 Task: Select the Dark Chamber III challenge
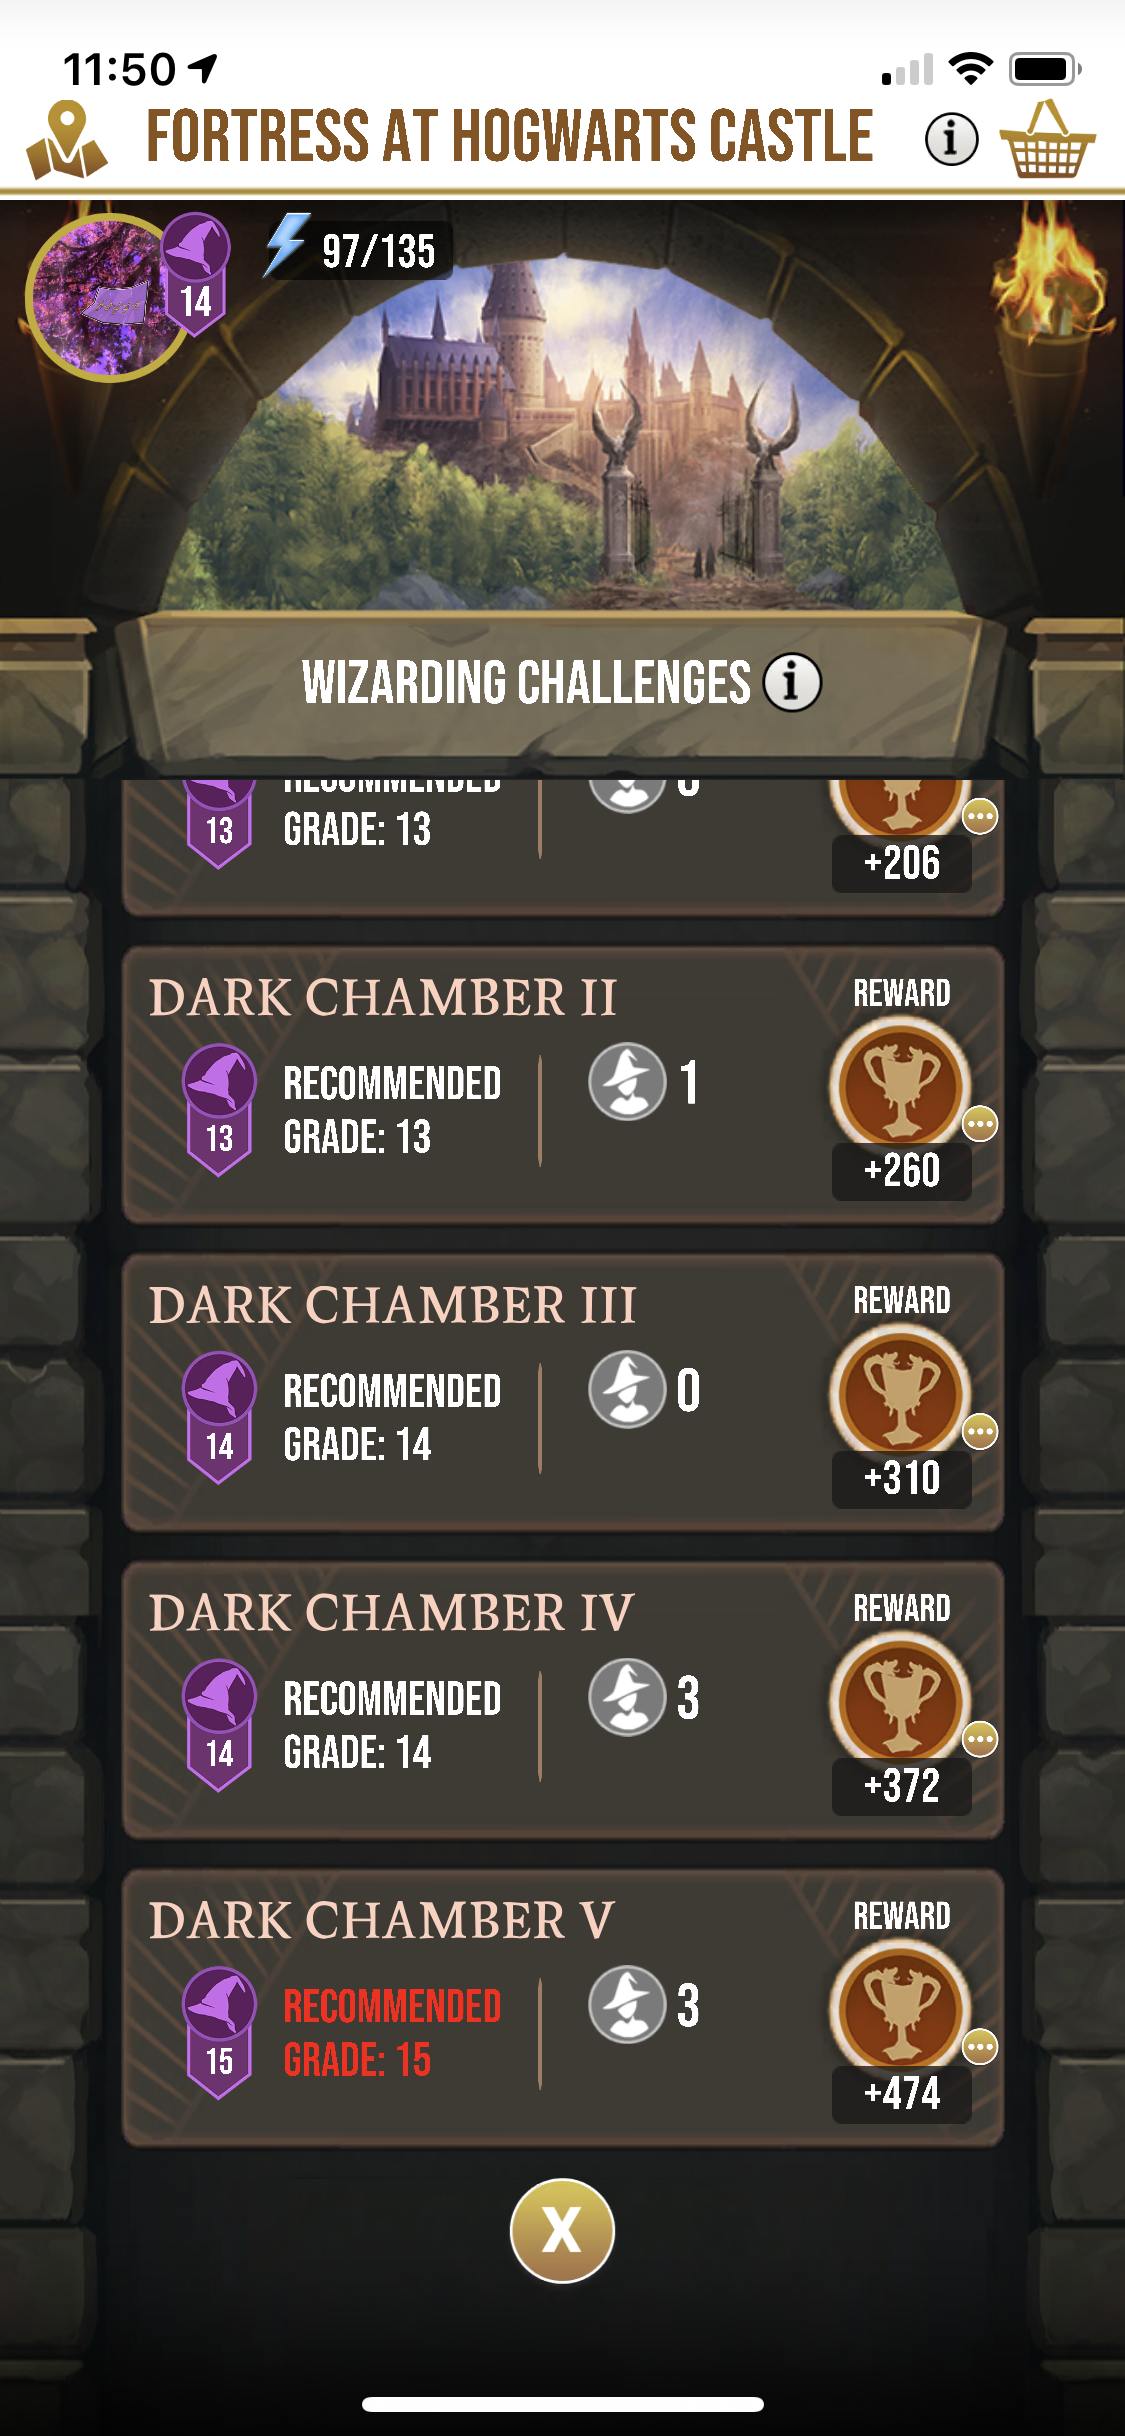(x=562, y=1392)
